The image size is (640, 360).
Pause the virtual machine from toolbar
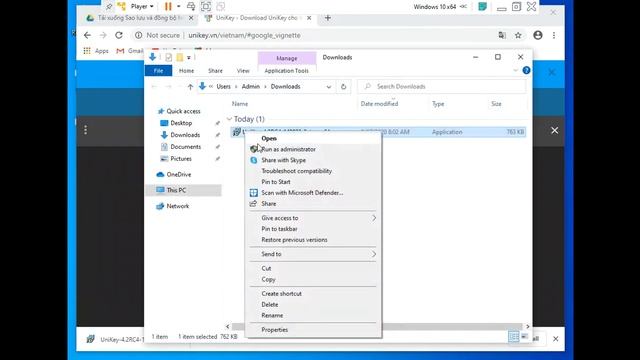[168, 6]
